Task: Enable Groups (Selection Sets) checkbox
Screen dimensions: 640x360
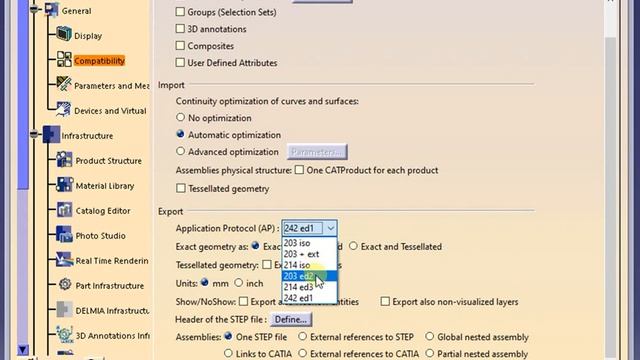Action: pyautogui.click(x=180, y=12)
